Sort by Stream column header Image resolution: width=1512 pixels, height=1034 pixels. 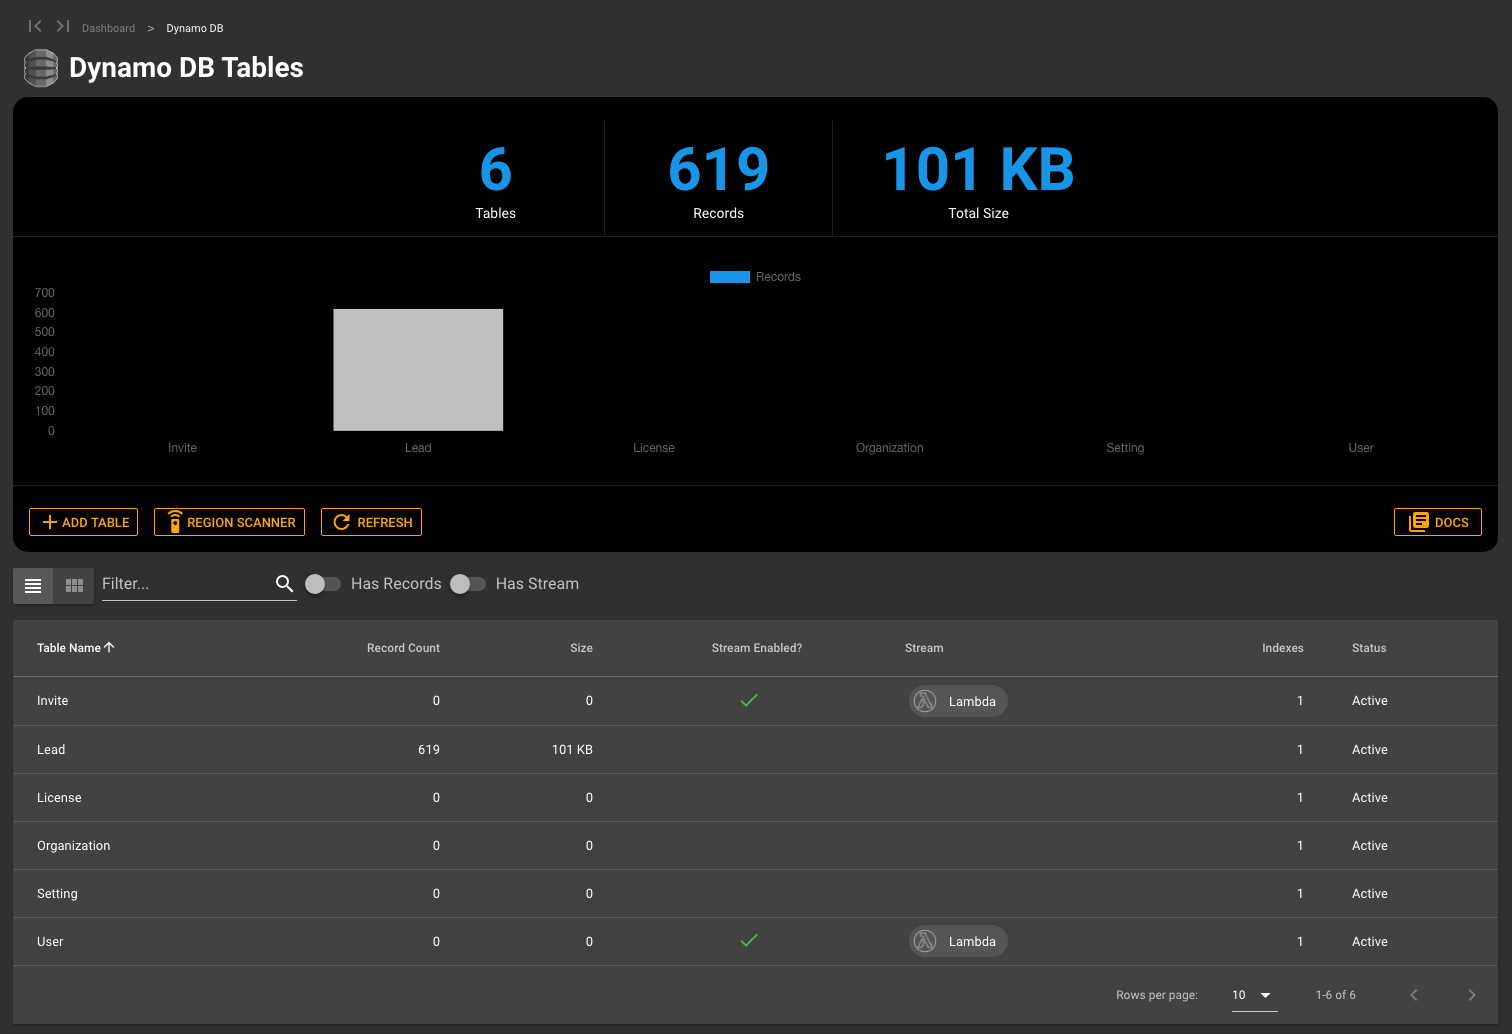tap(924, 648)
